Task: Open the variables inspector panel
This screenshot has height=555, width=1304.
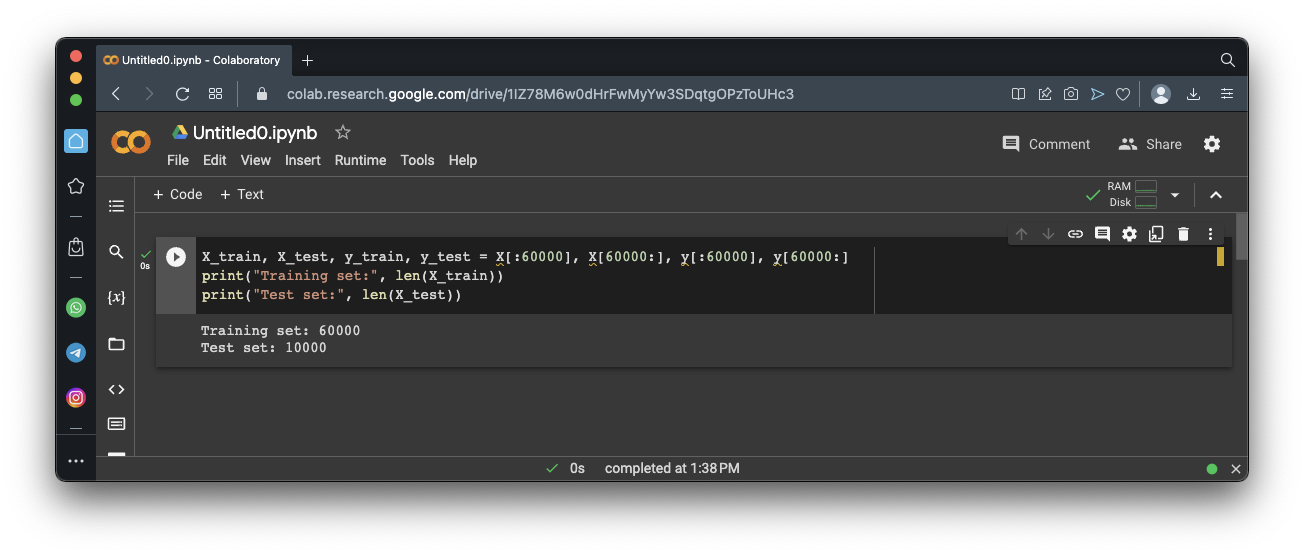Action: (x=116, y=298)
